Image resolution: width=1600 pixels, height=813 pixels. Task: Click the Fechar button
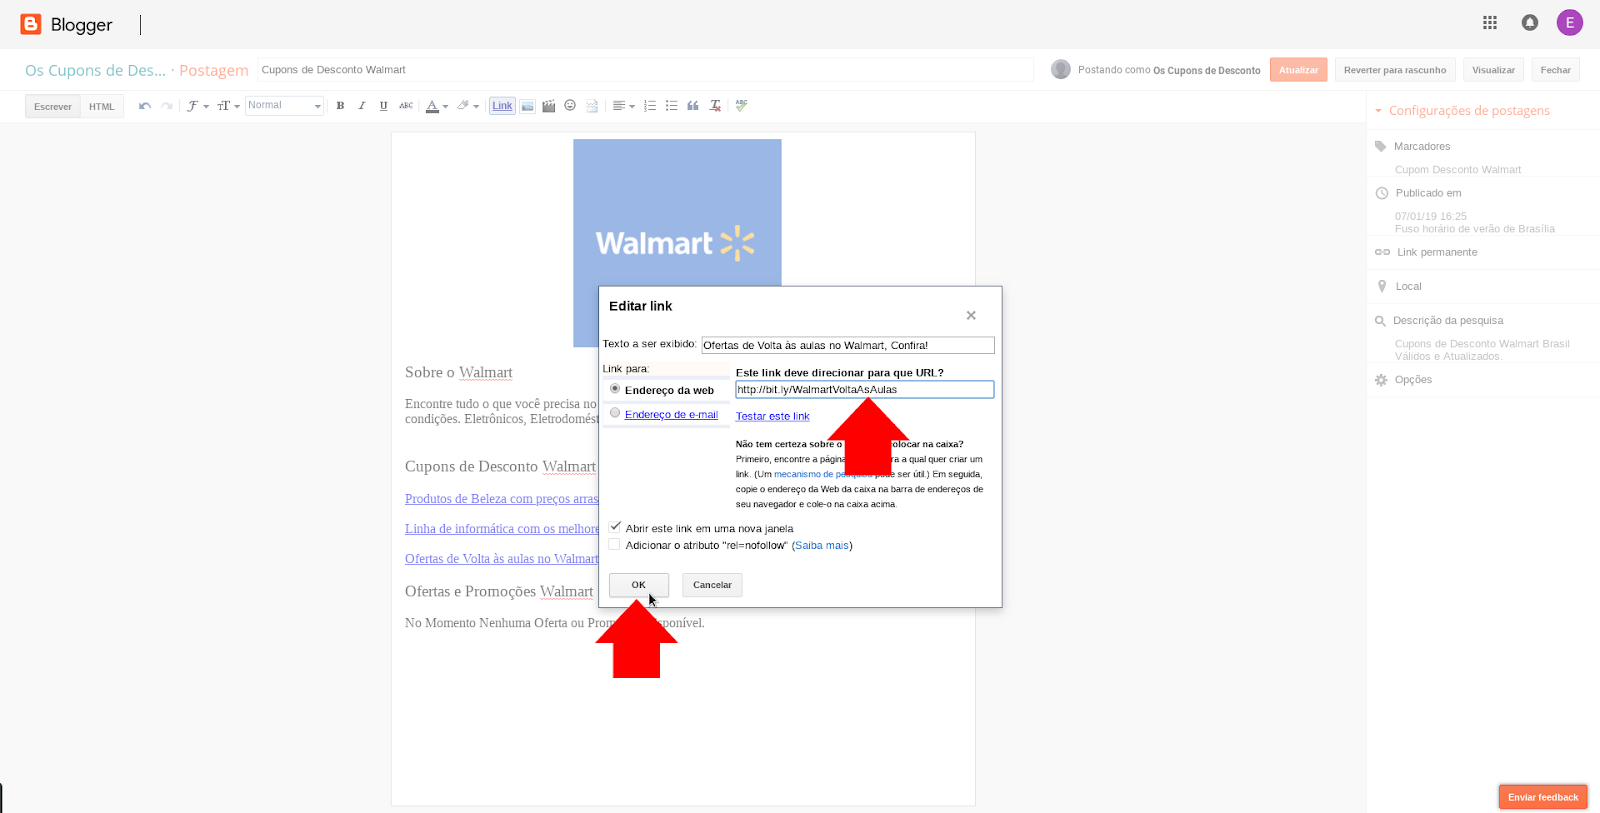tap(1555, 70)
